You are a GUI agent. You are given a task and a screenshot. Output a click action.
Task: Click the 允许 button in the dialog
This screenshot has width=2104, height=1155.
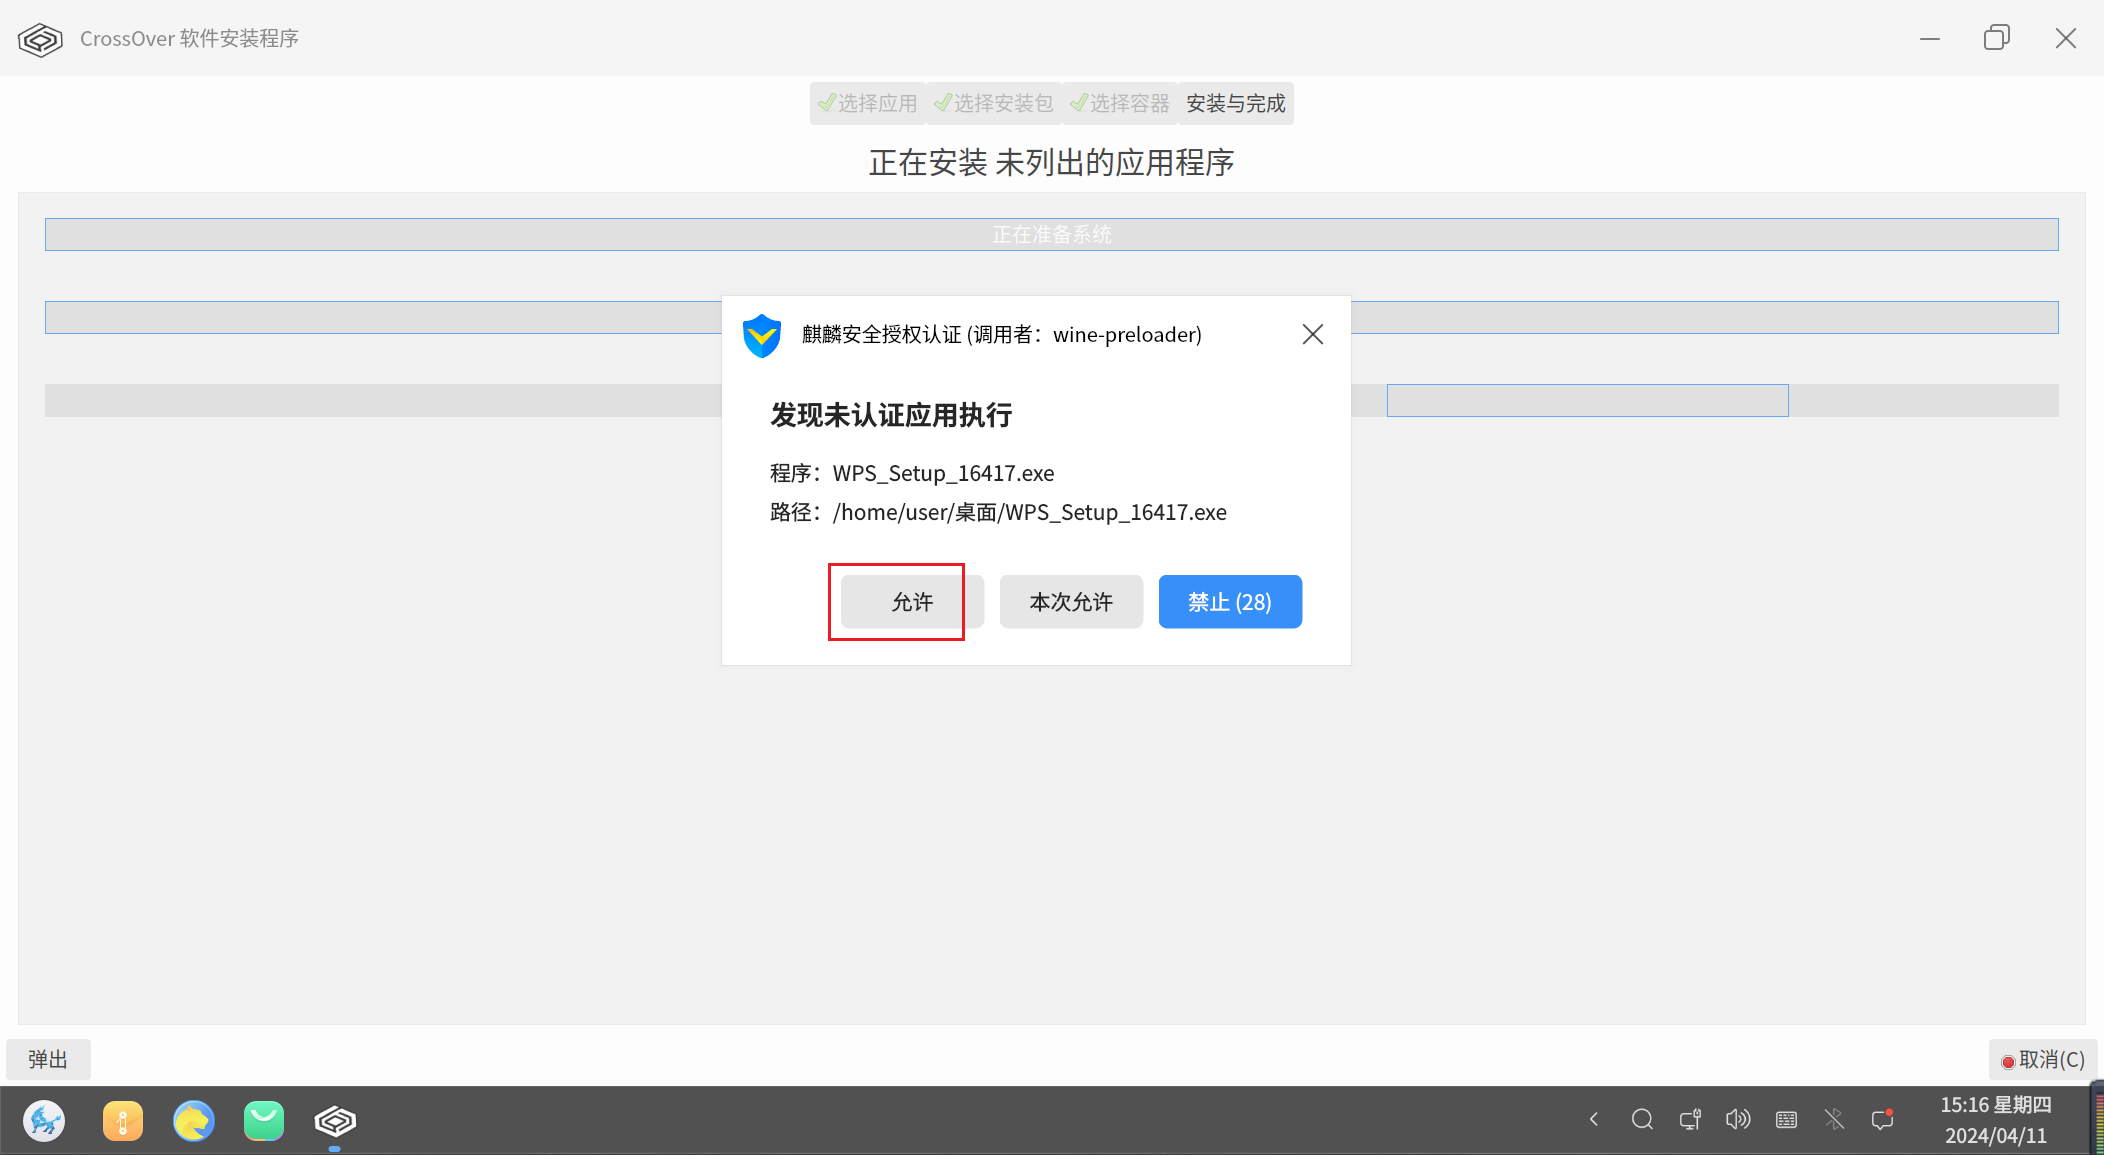coord(911,602)
